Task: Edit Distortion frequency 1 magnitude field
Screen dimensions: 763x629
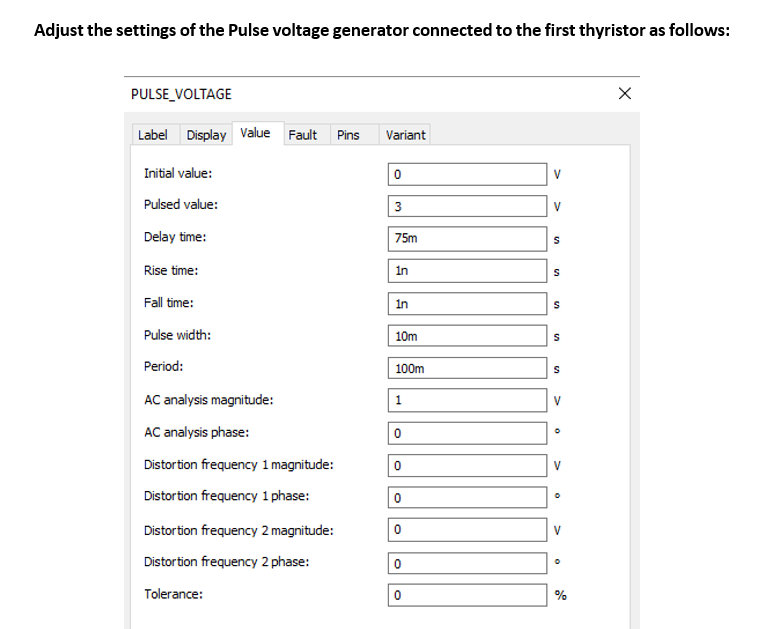Action: pos(468,466)
